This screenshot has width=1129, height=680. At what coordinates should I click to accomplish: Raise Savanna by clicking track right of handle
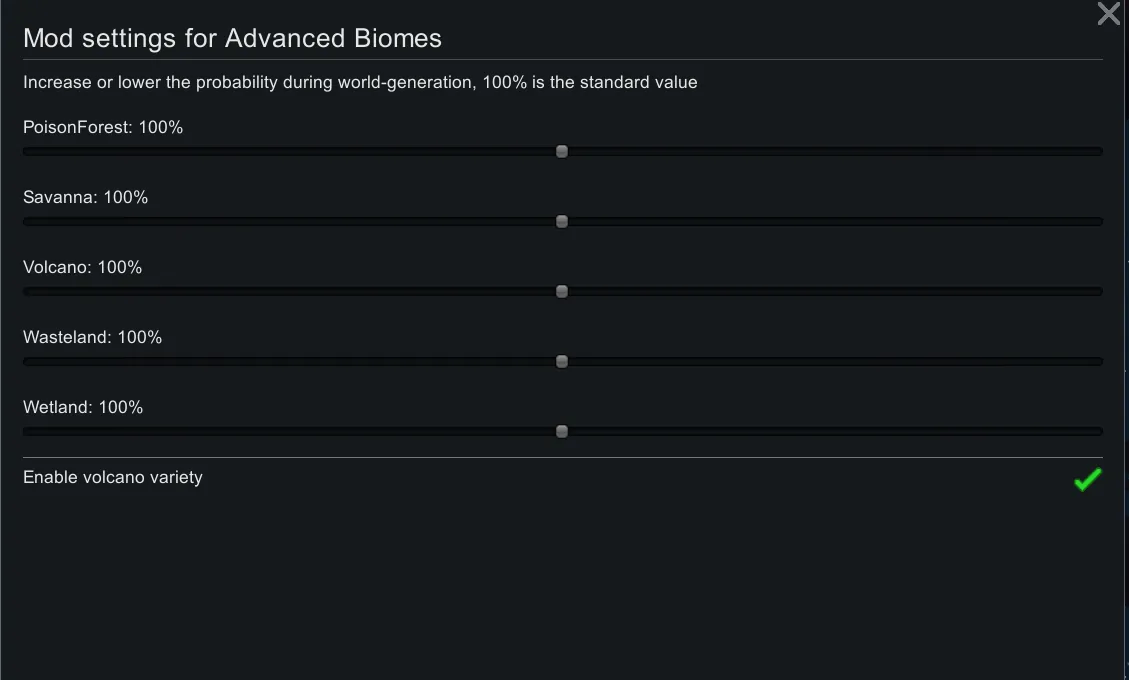[x=830, y=222]
